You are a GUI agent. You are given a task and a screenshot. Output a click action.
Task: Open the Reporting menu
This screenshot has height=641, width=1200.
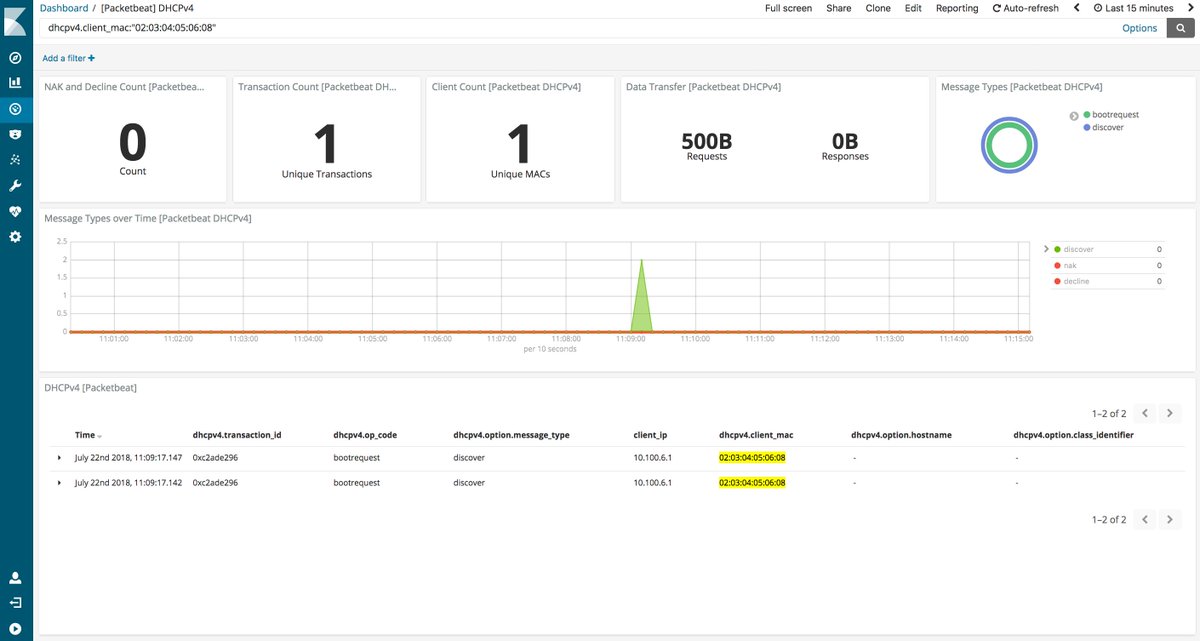coord(957,8)
